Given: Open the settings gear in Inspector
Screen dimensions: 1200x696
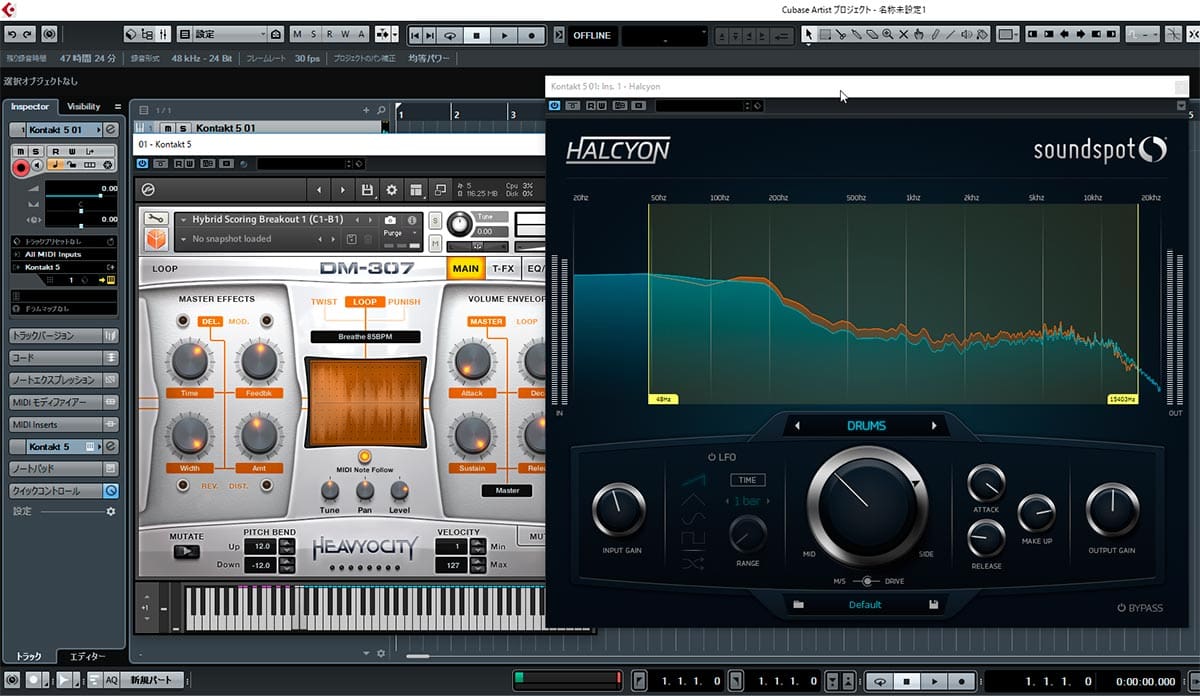Looking at the screenshot, I should coord(111,511).
